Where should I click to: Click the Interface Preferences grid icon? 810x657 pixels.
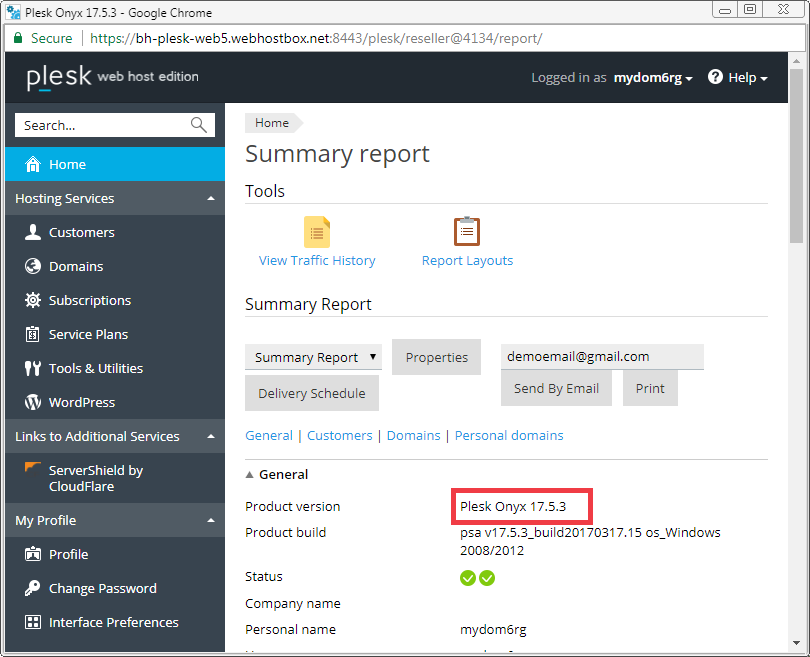(33, 622)
